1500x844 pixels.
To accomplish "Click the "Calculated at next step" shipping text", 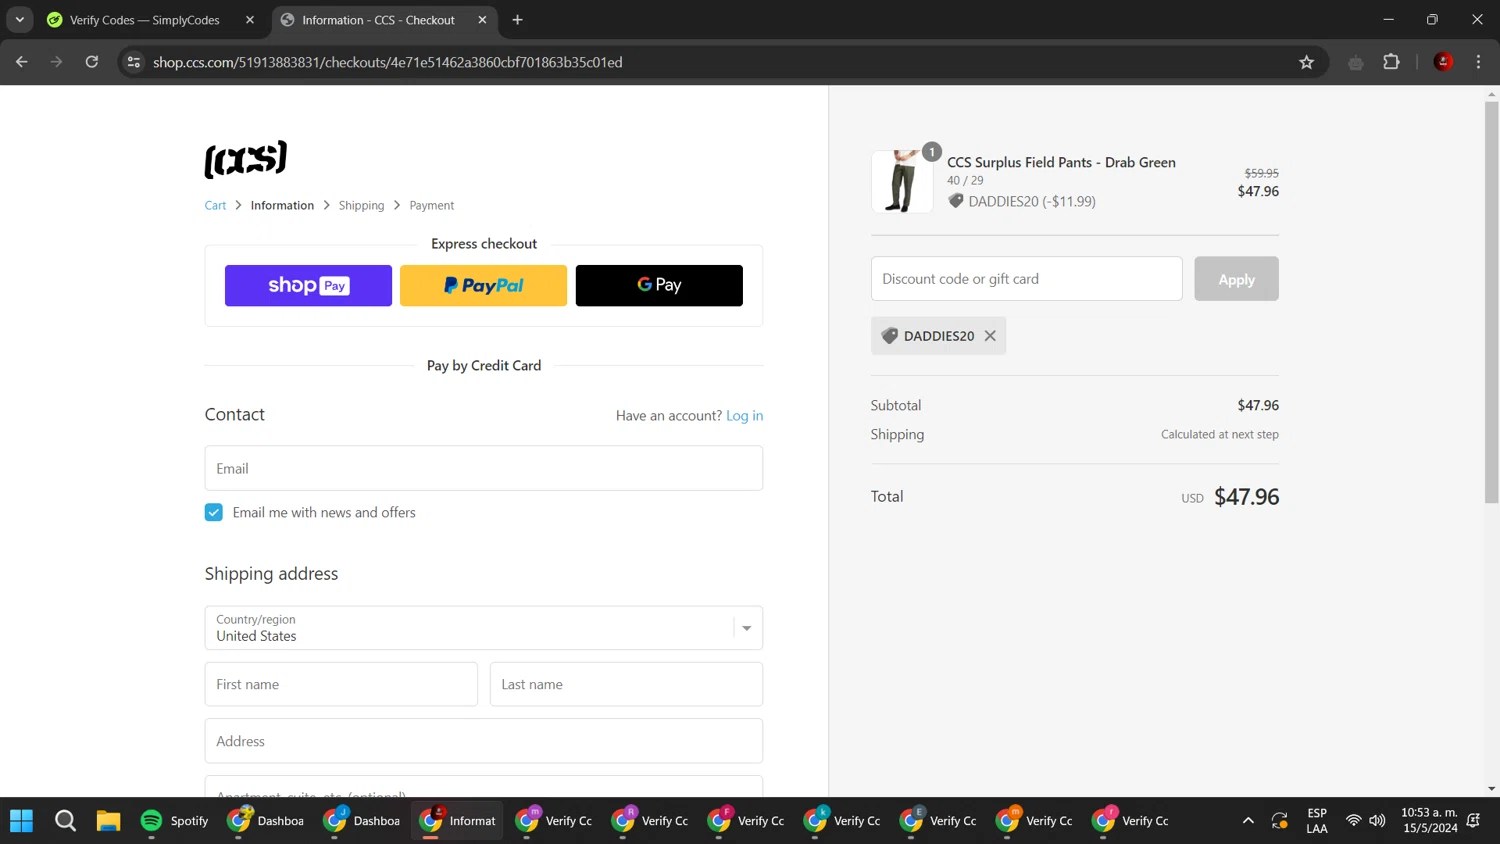I will pyautogui.click(x=1220, y=434).
